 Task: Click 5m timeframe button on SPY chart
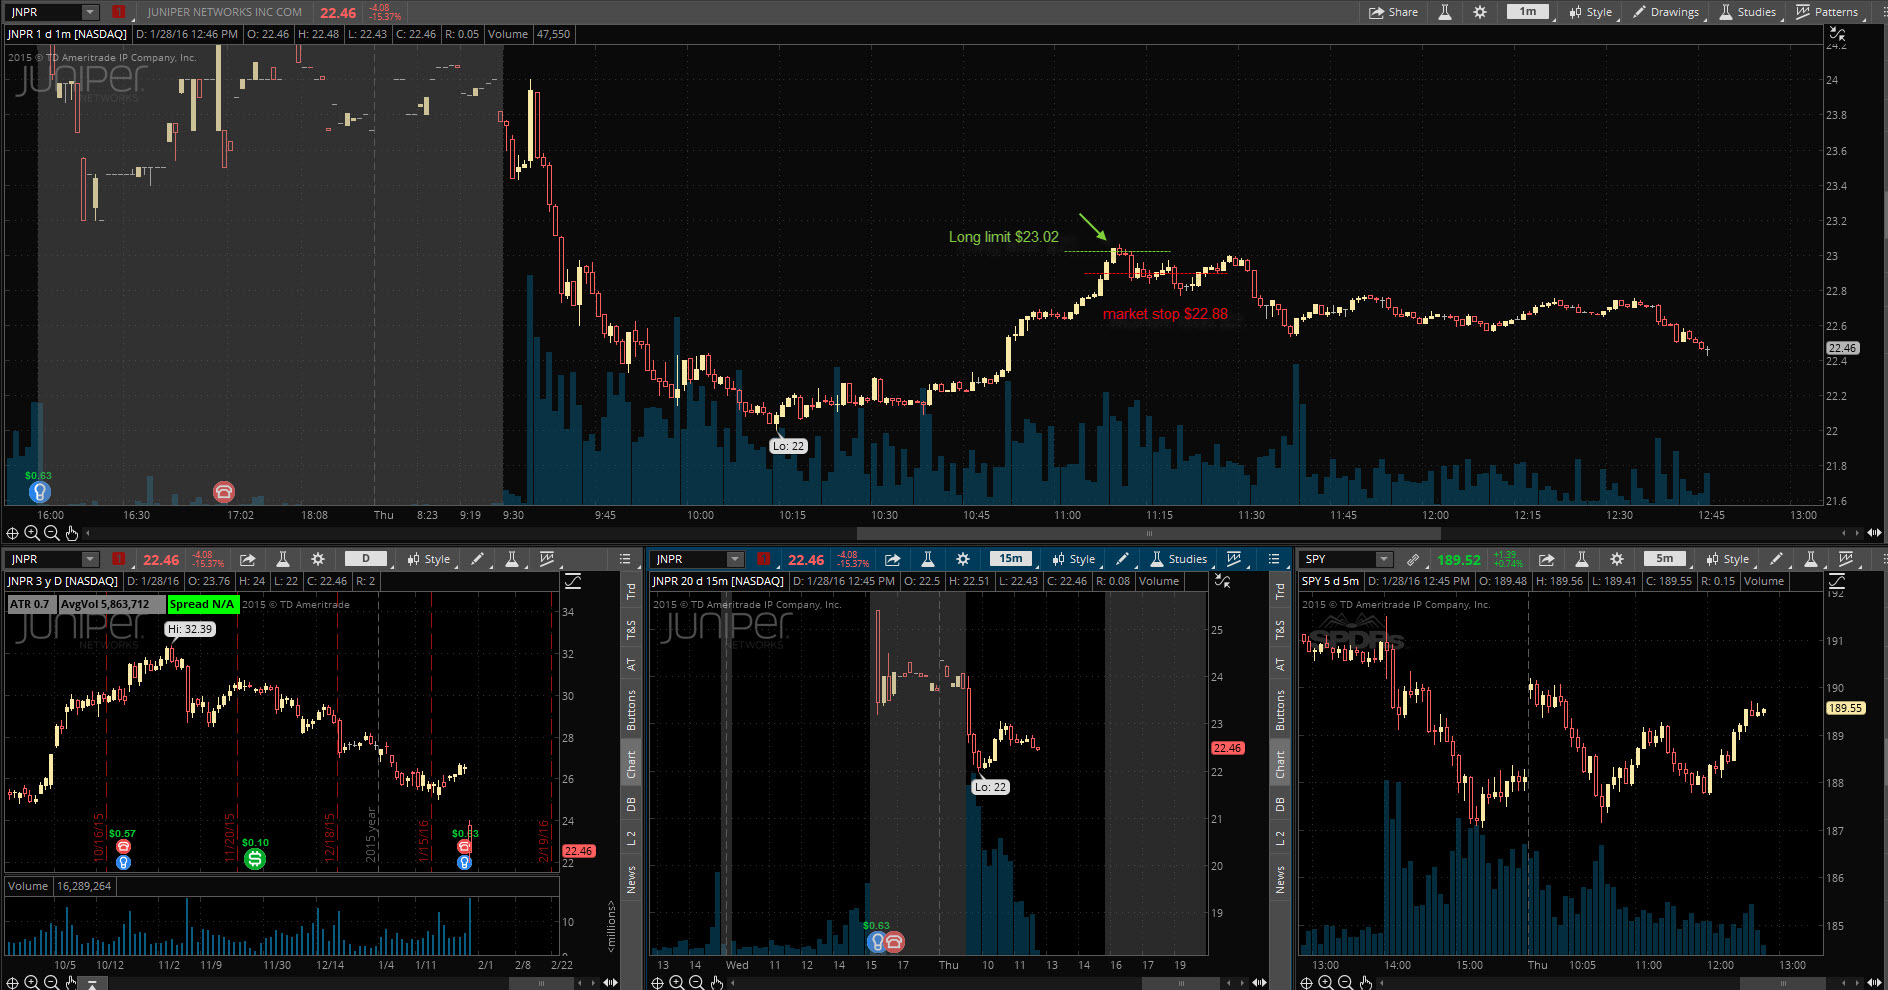click(1664, 559)
